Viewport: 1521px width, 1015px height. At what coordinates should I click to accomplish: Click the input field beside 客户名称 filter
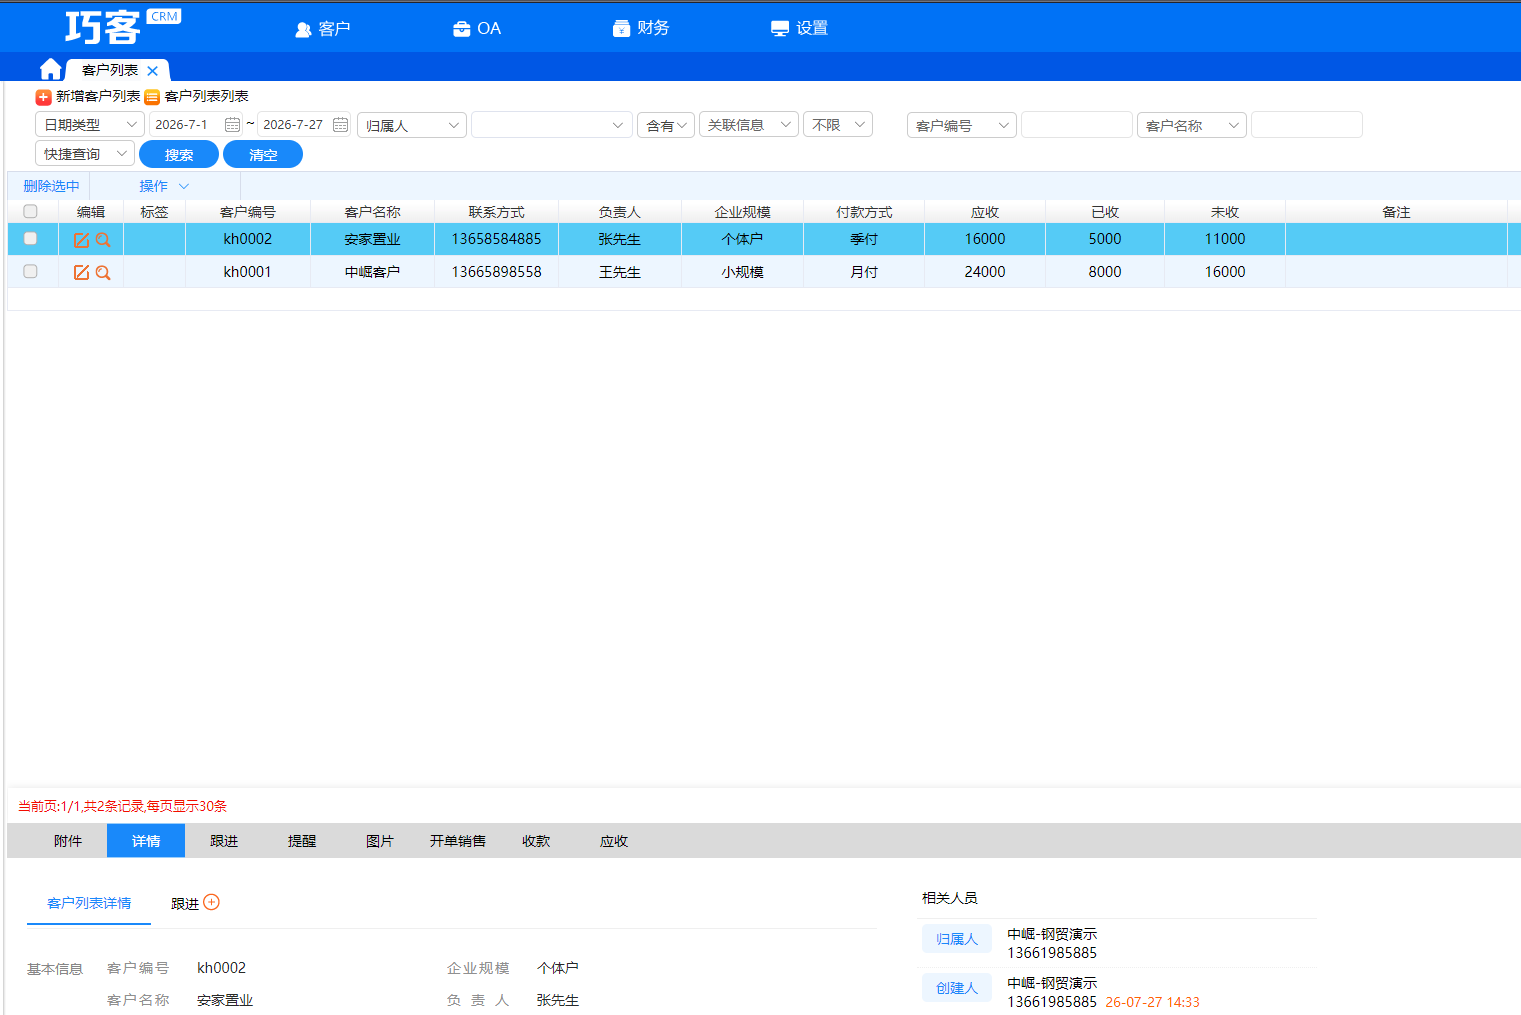point(1307,125)
